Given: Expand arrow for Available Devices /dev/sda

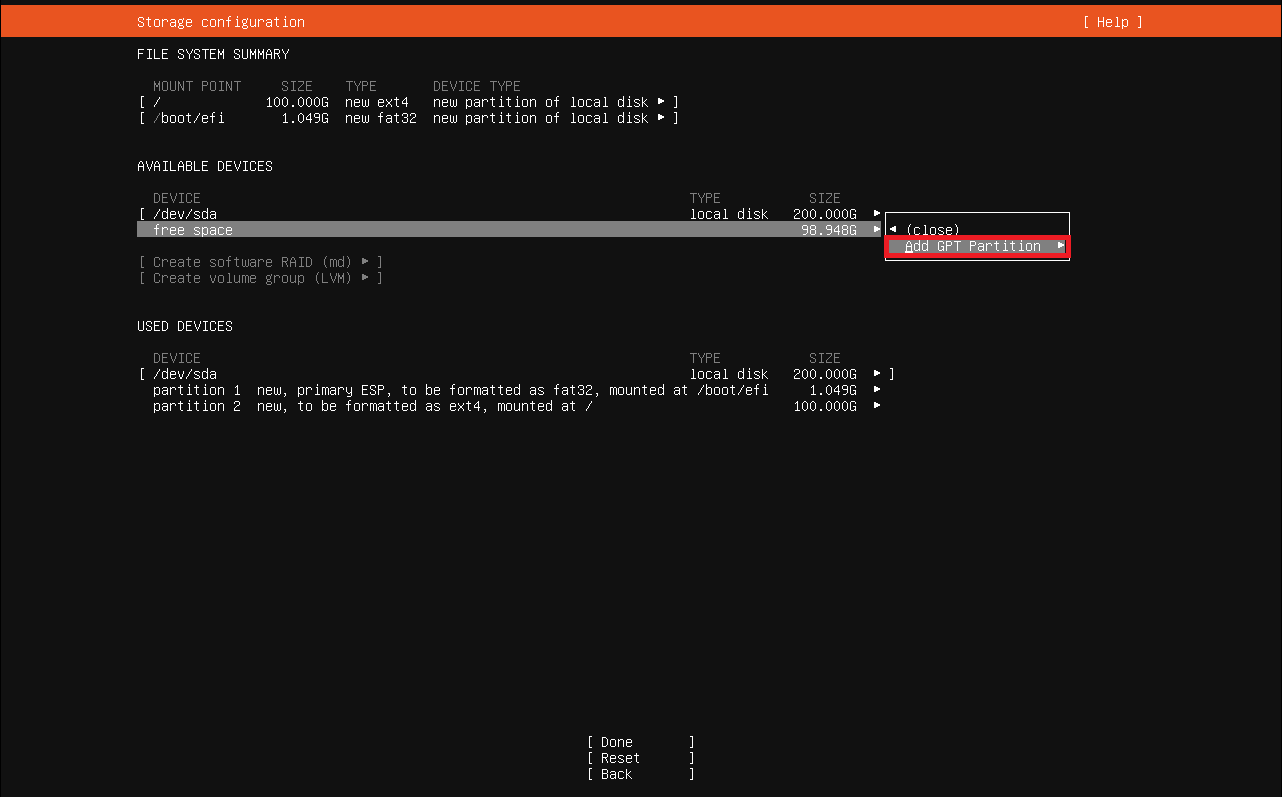Looking at the screenshot, I should [877, 214].
